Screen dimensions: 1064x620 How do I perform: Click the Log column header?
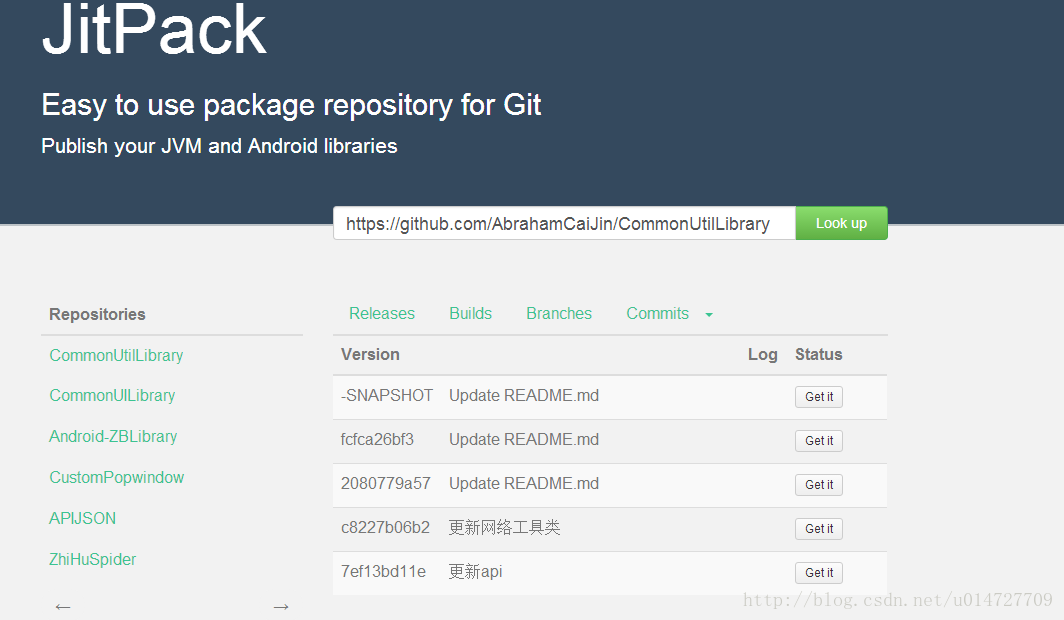(x=763, y=355)
